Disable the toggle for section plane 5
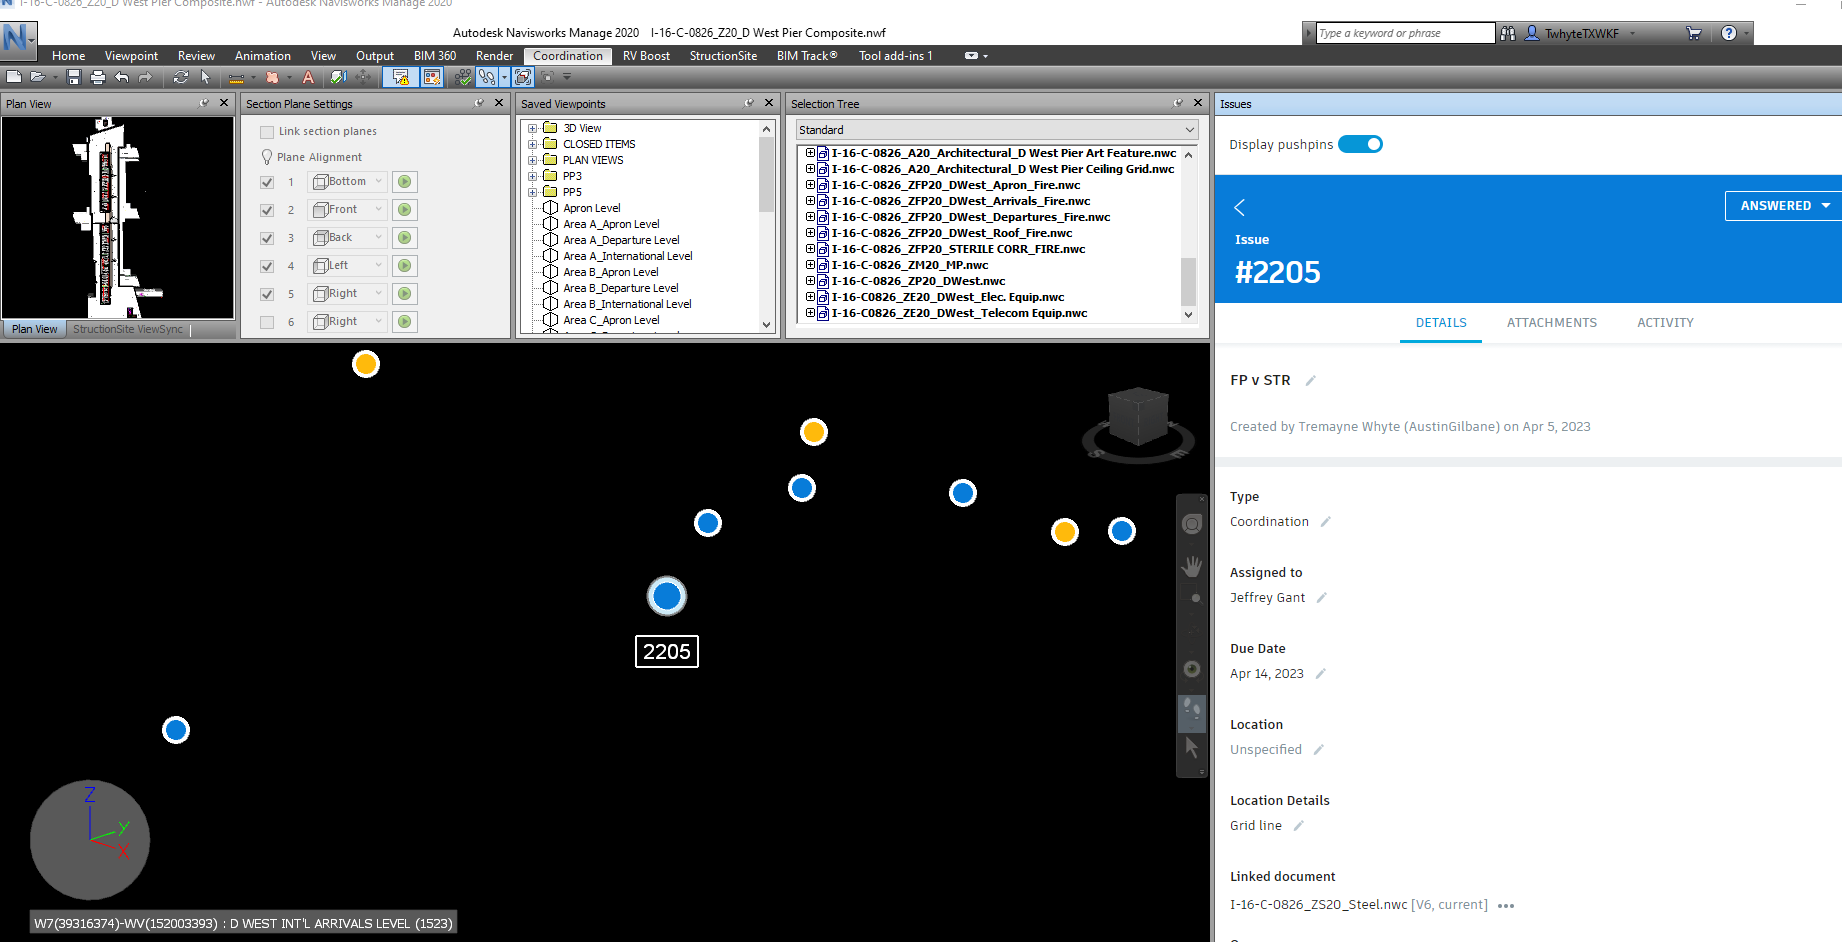1842x942 pixels. [267, 293]
